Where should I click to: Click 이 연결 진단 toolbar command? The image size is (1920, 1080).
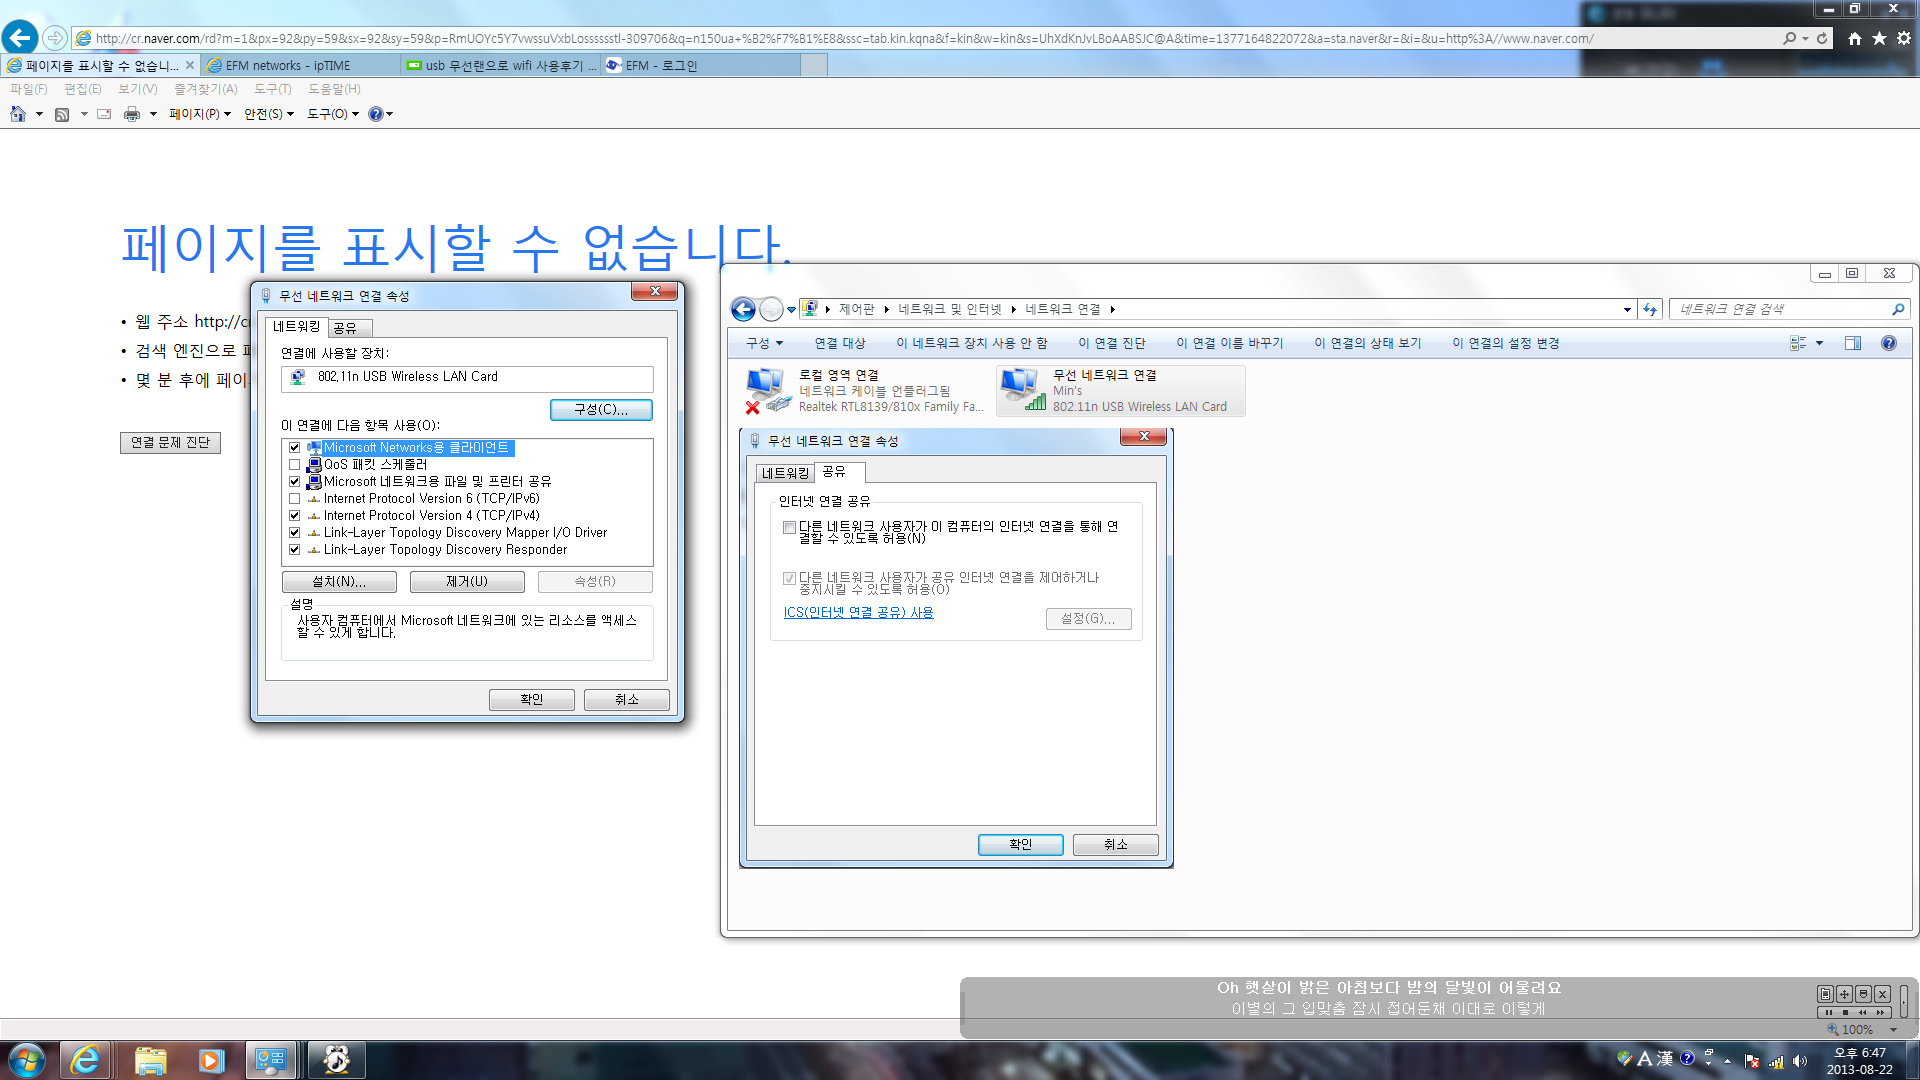click(x=1112, y=343)
